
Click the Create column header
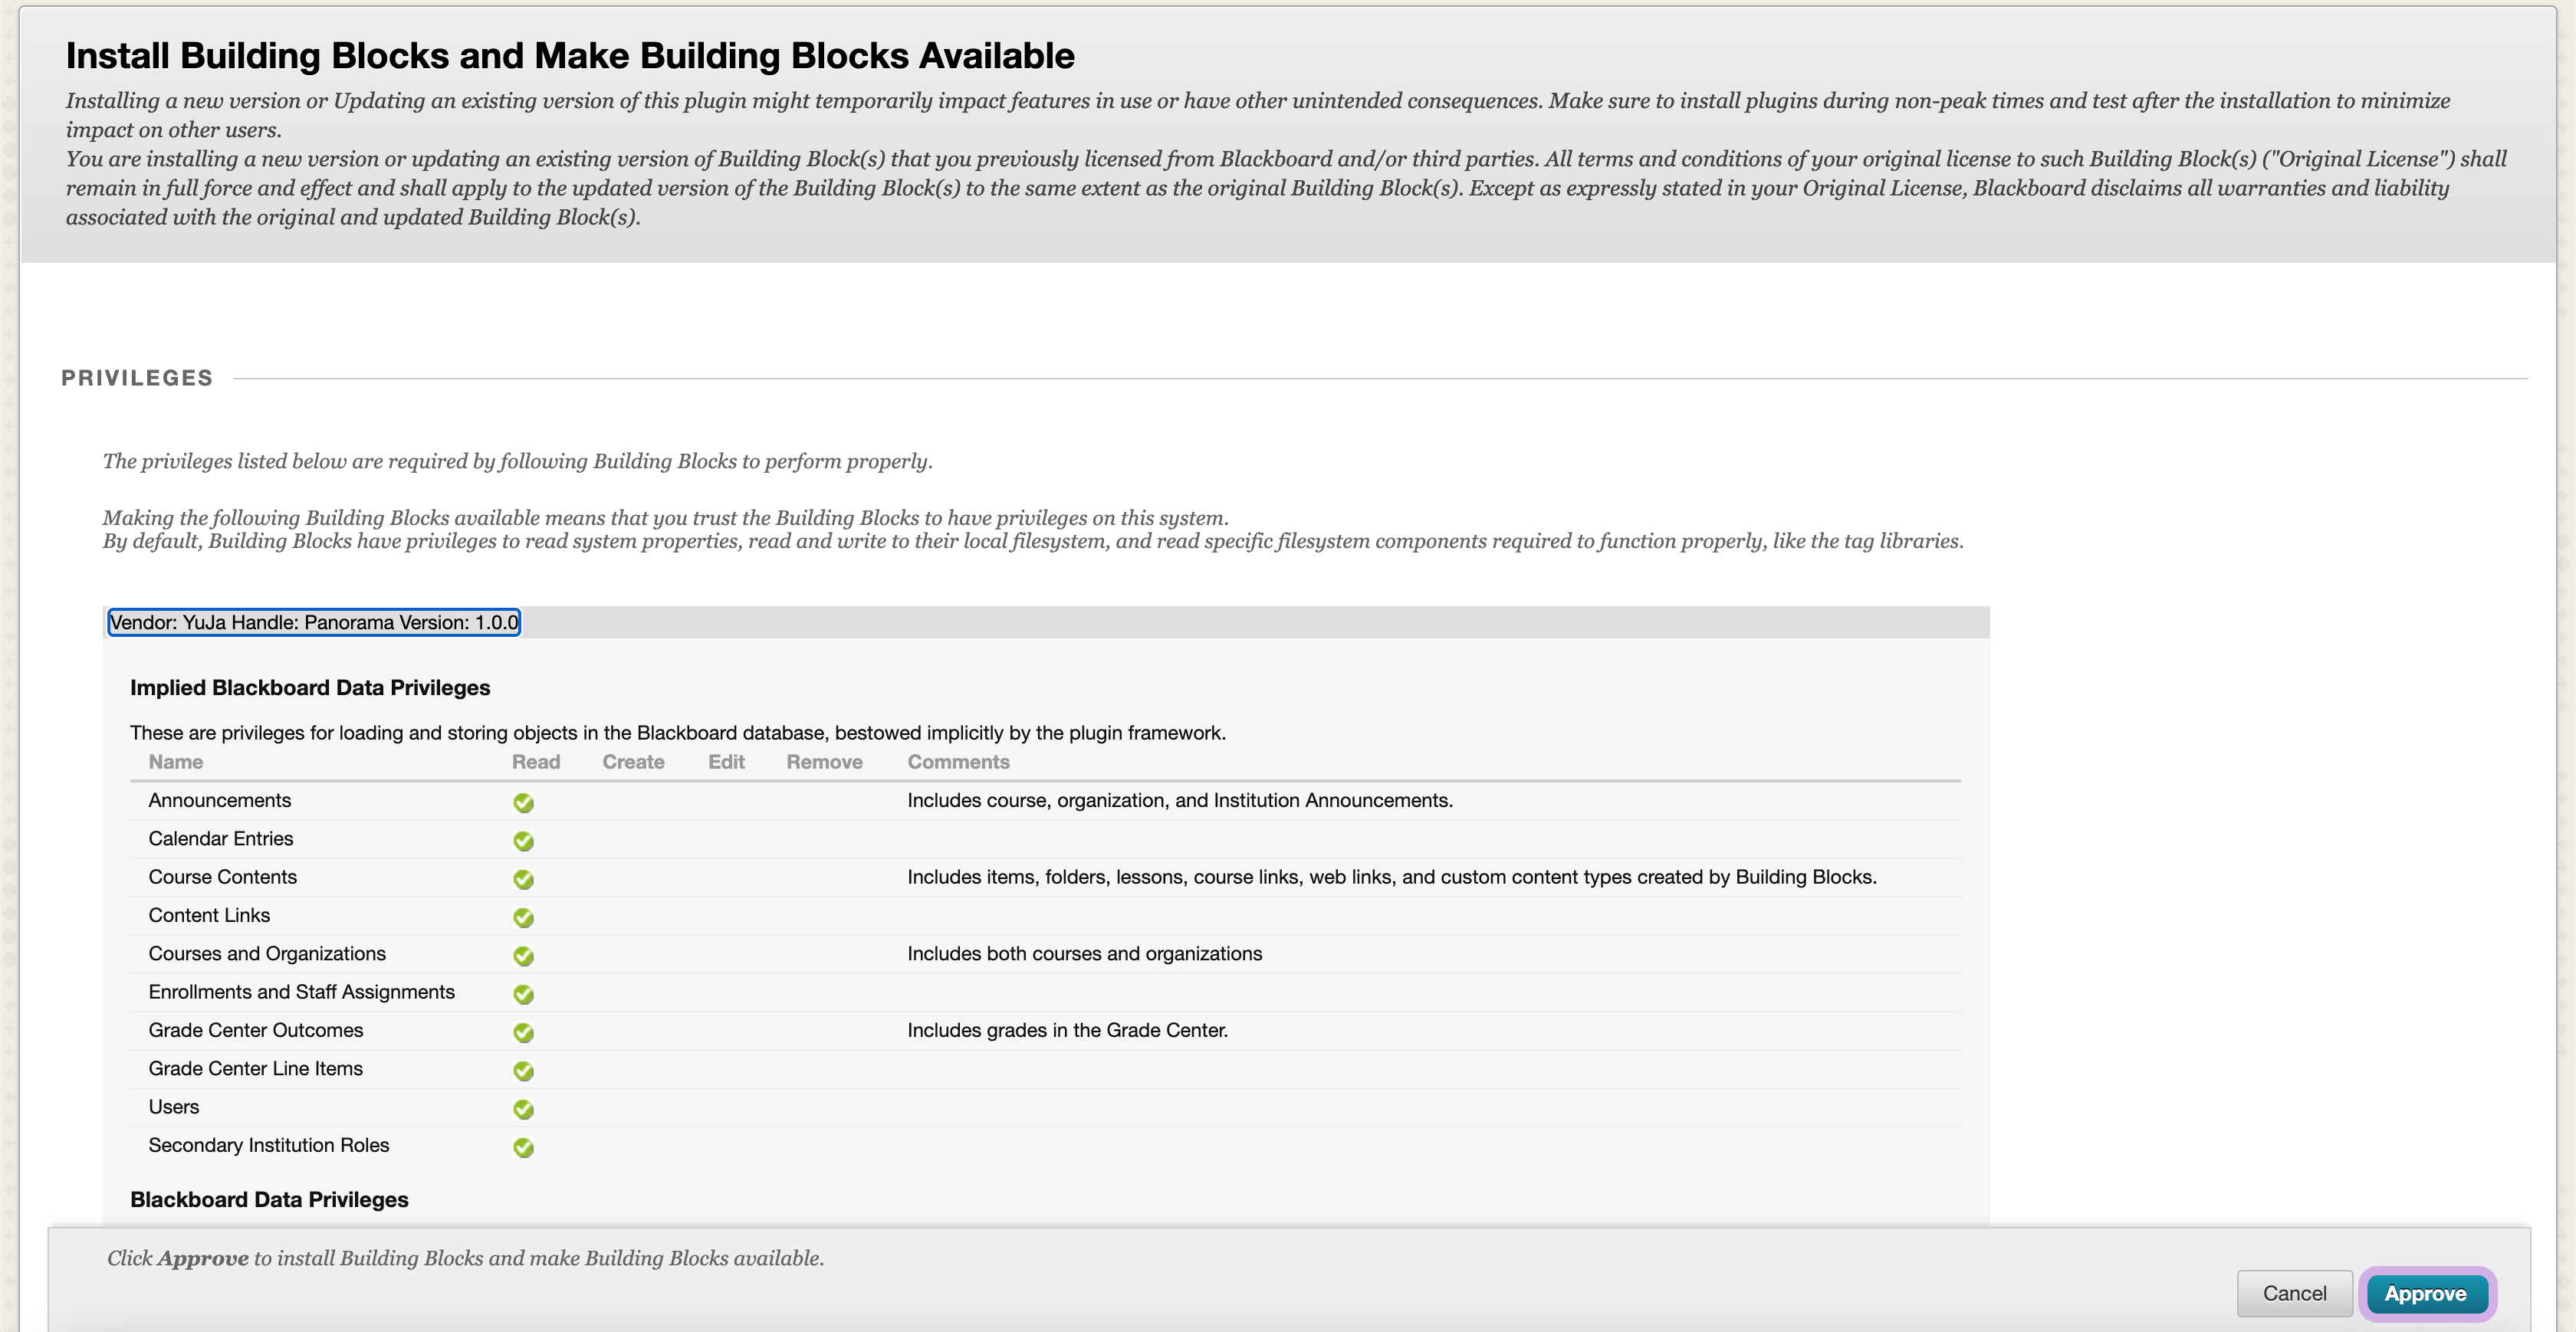[x=633, y=762]
